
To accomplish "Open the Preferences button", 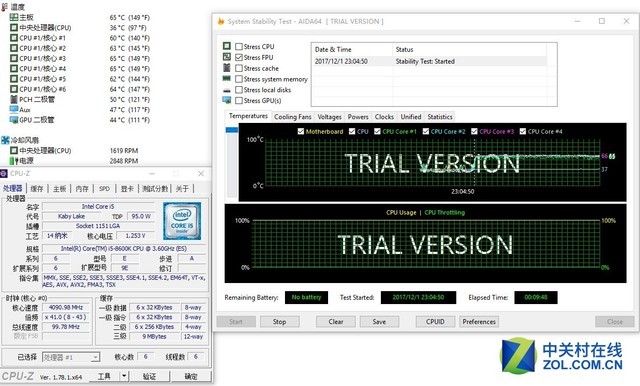I will coord(479,322).
